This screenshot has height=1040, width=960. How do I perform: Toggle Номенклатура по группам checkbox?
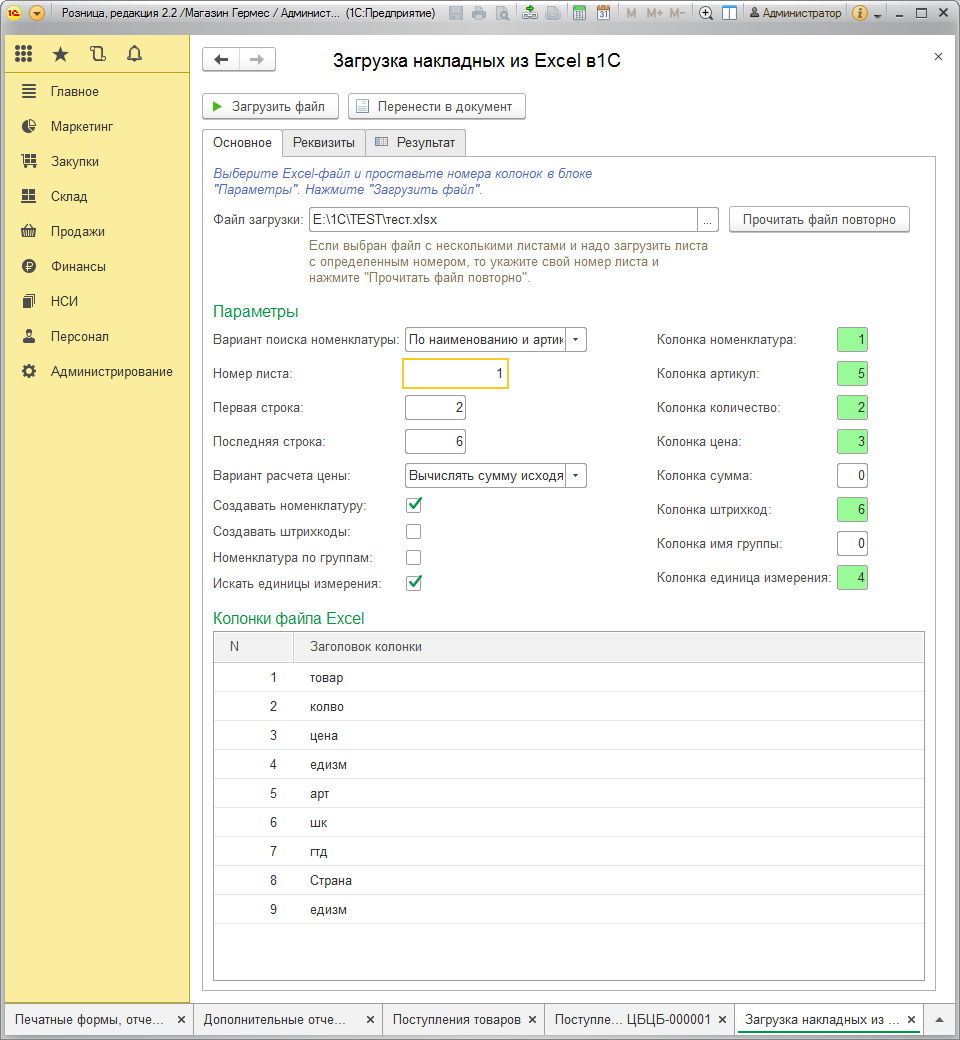(x=413, y=557)
